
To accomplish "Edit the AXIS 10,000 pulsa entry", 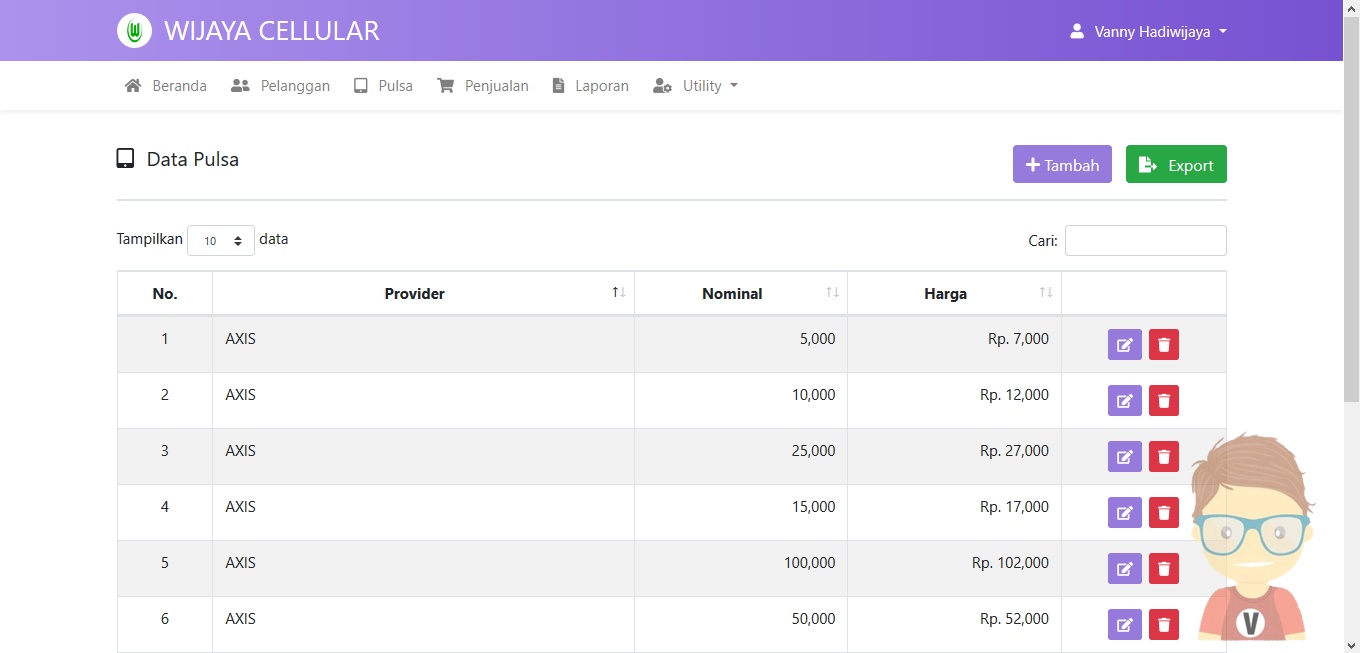I will tap(1124, 401).
